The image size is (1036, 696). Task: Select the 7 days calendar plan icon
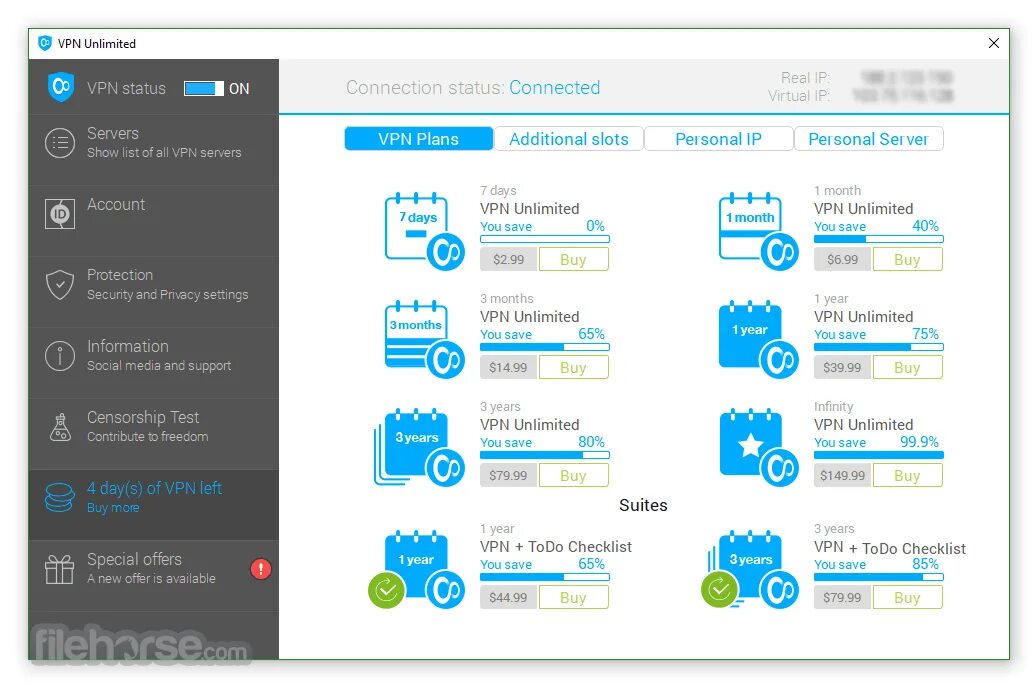424,231
